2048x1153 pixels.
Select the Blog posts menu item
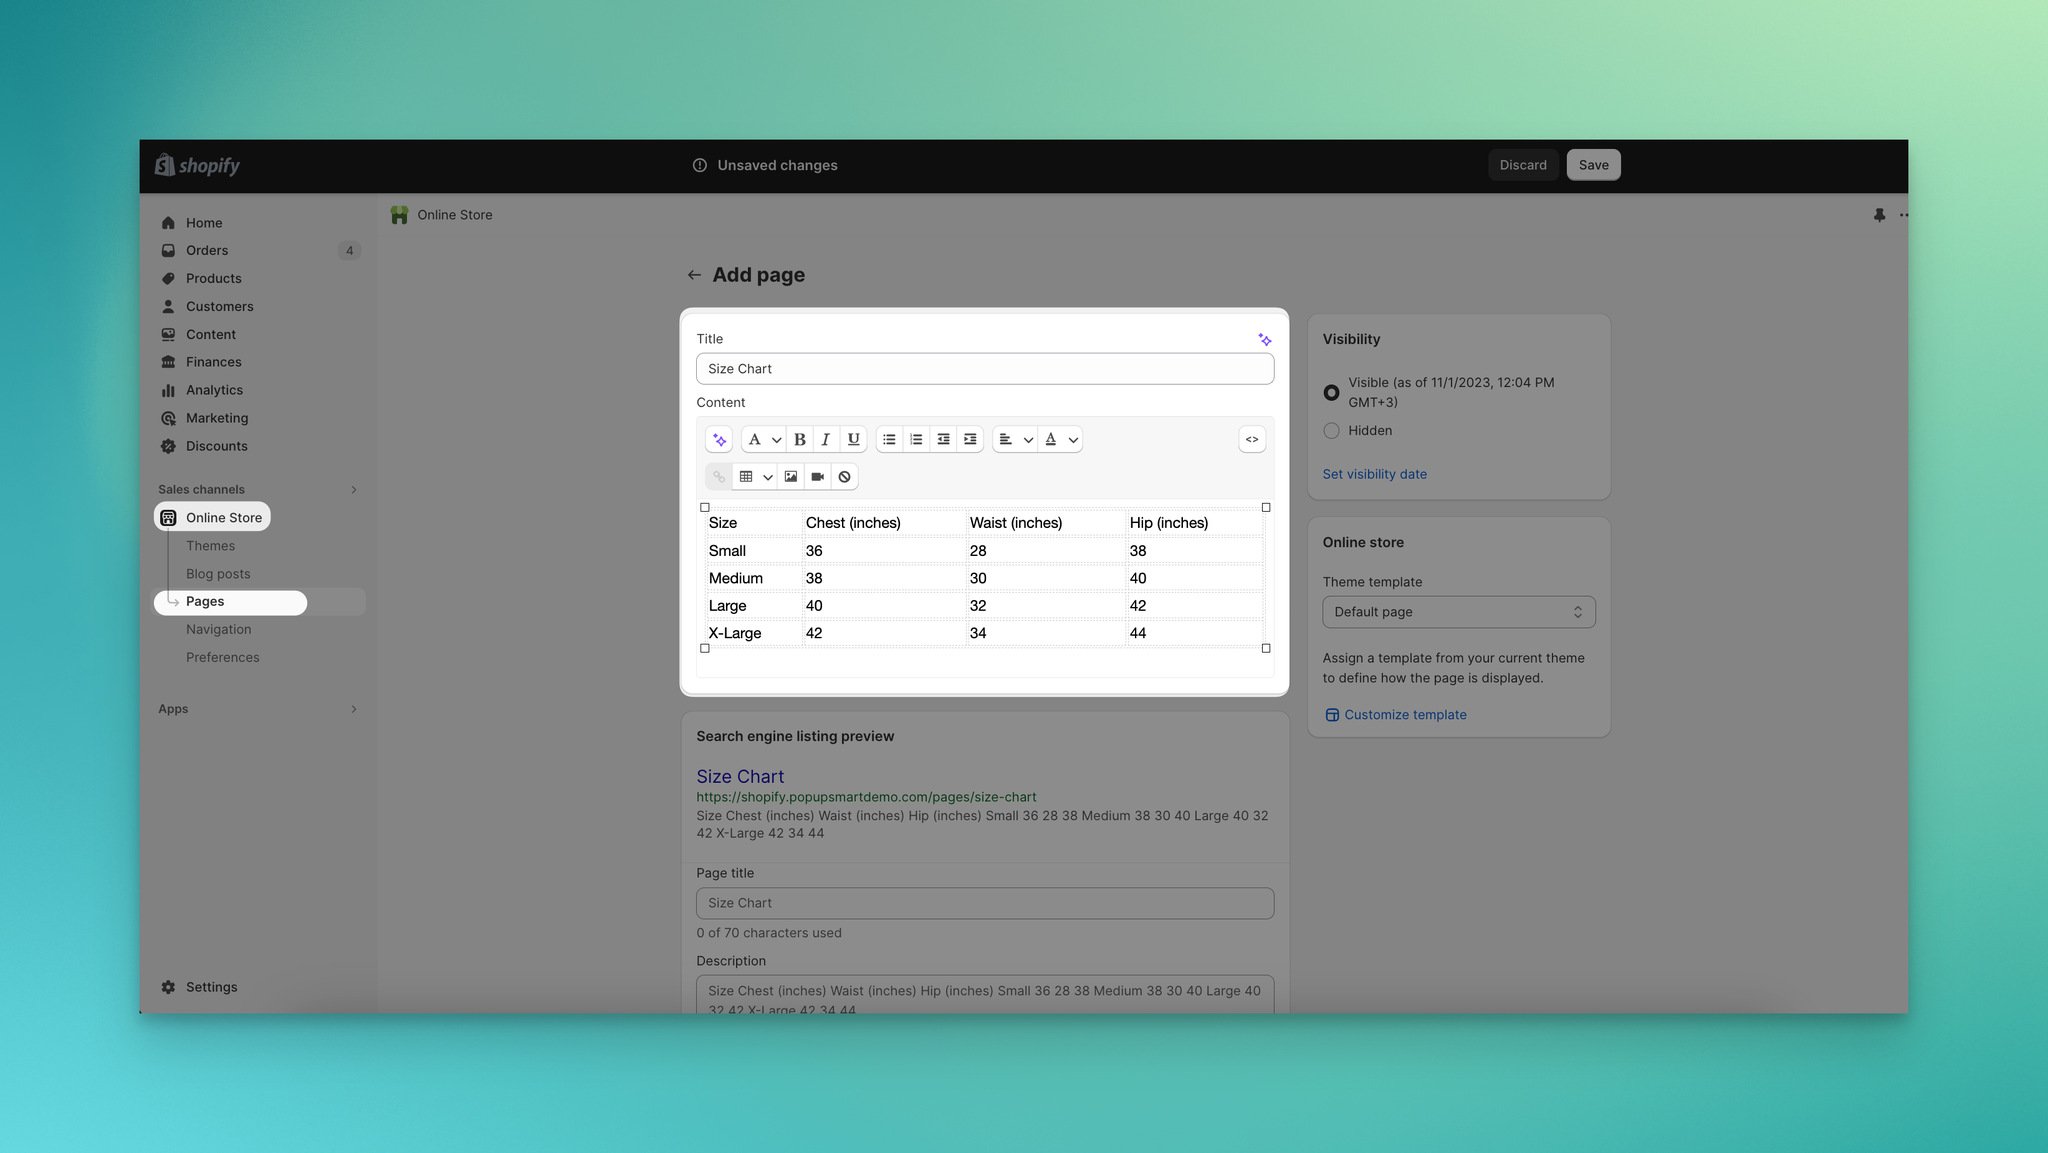point(218,574)
